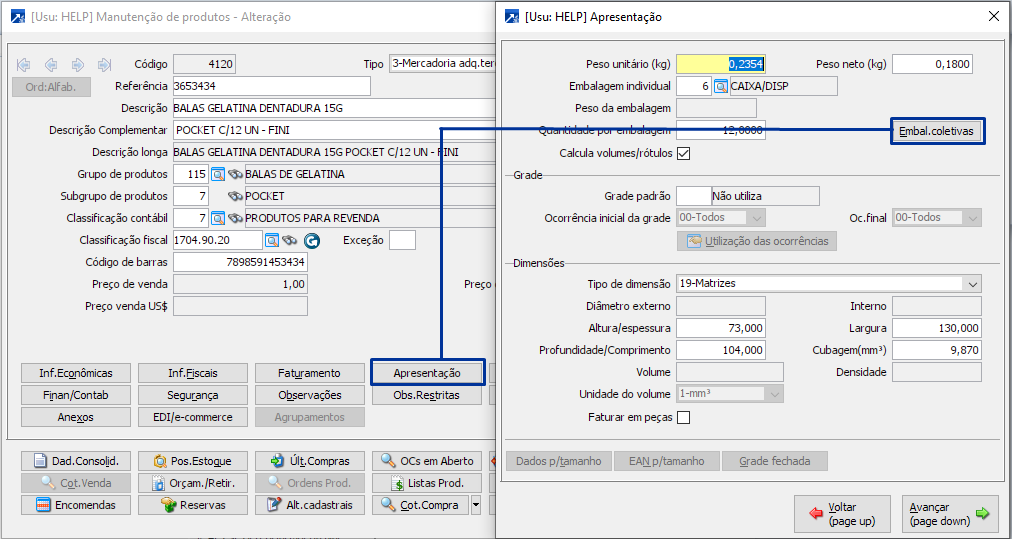This screenshot has width=1012, height=539.
Task: Go to the next record arrow
Action: click(x=78, y=65)
